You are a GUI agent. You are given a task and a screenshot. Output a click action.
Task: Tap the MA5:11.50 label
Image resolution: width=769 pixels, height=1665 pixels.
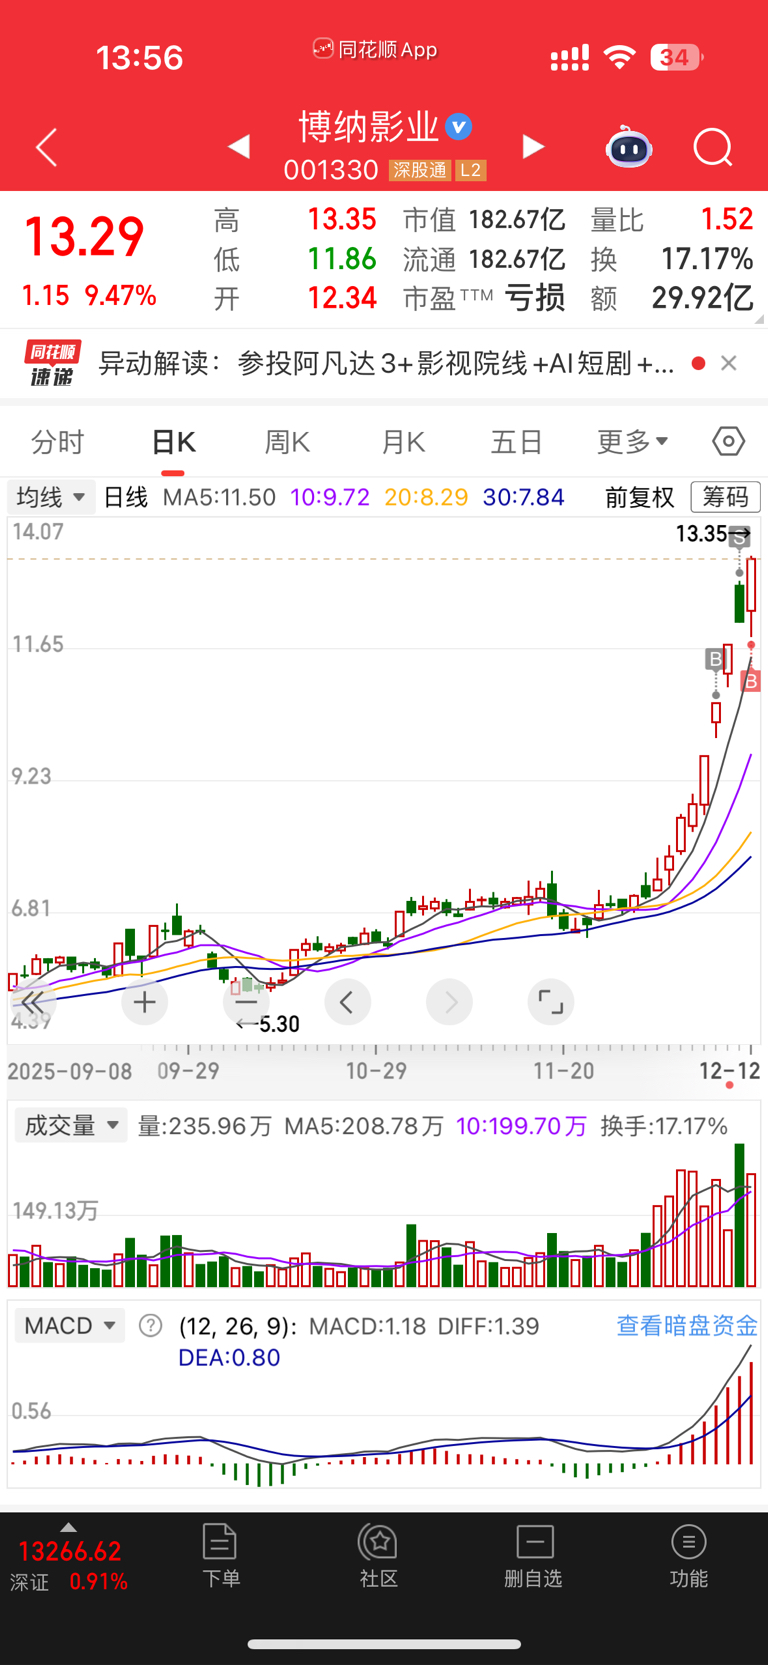pyautogui.click(x=219, y=497)
